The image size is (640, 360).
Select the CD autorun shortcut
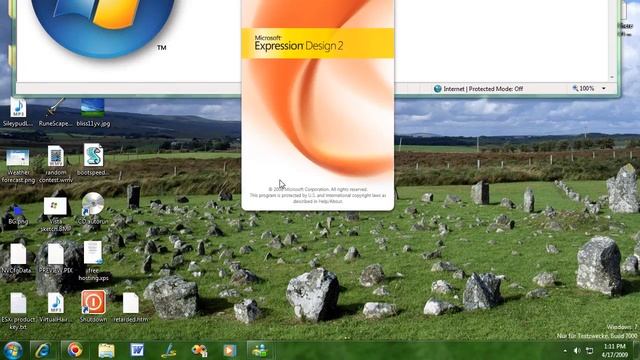93,209
